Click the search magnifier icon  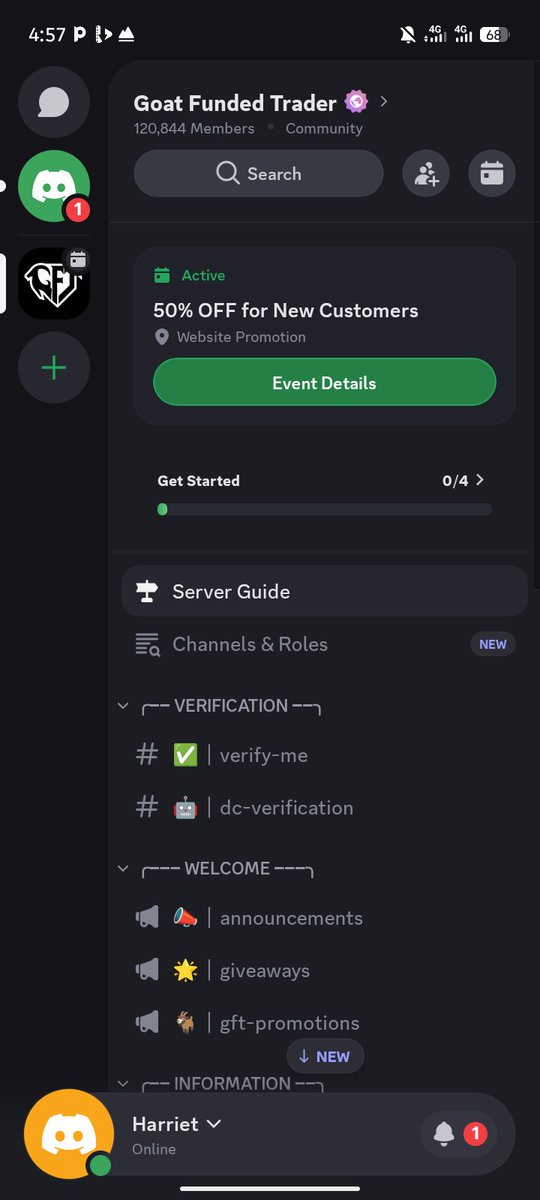coord(228,174)
